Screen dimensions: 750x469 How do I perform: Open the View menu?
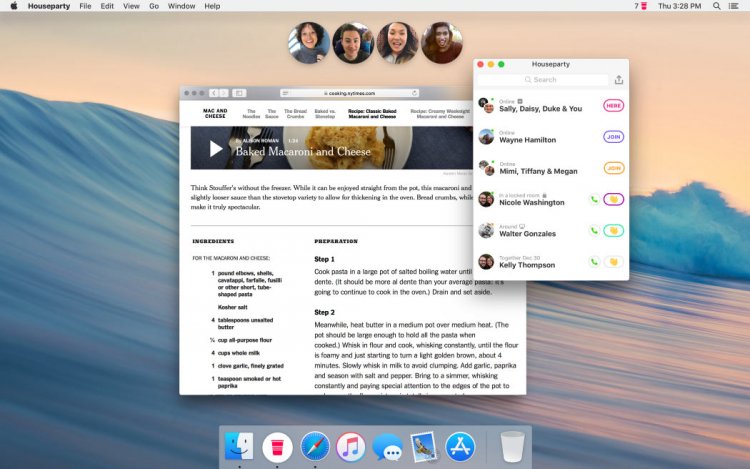[131, 6]
